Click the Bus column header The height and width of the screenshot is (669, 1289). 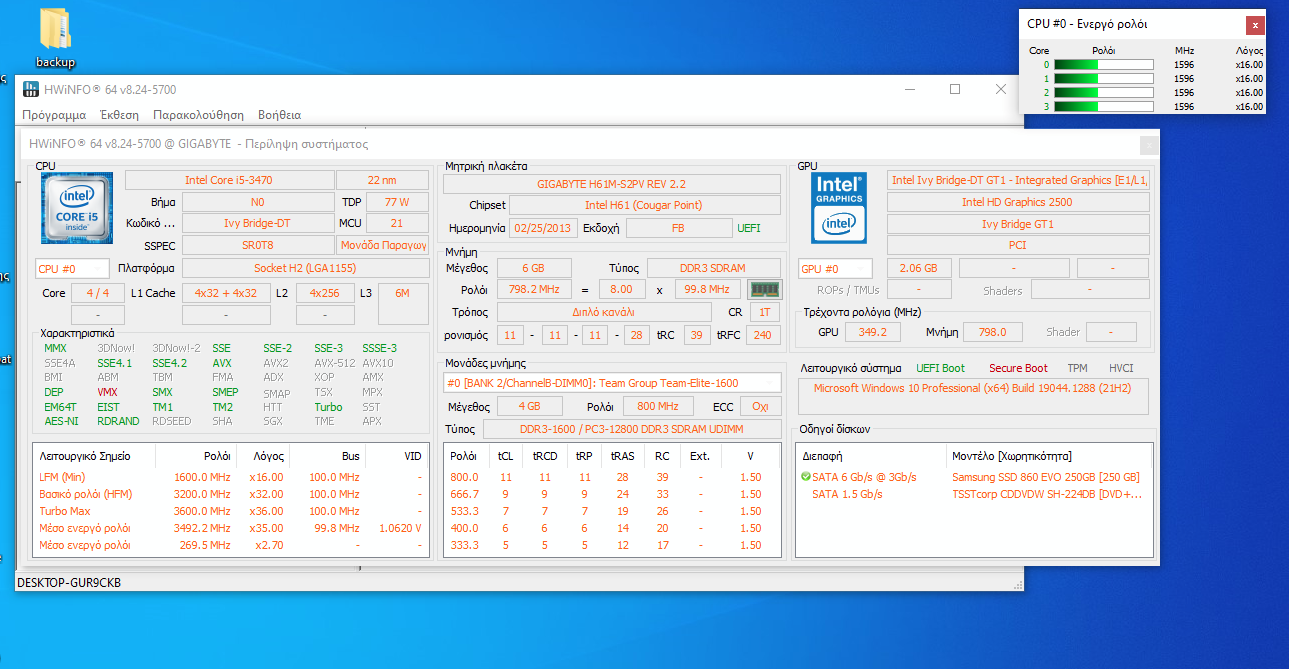point(327,456)
